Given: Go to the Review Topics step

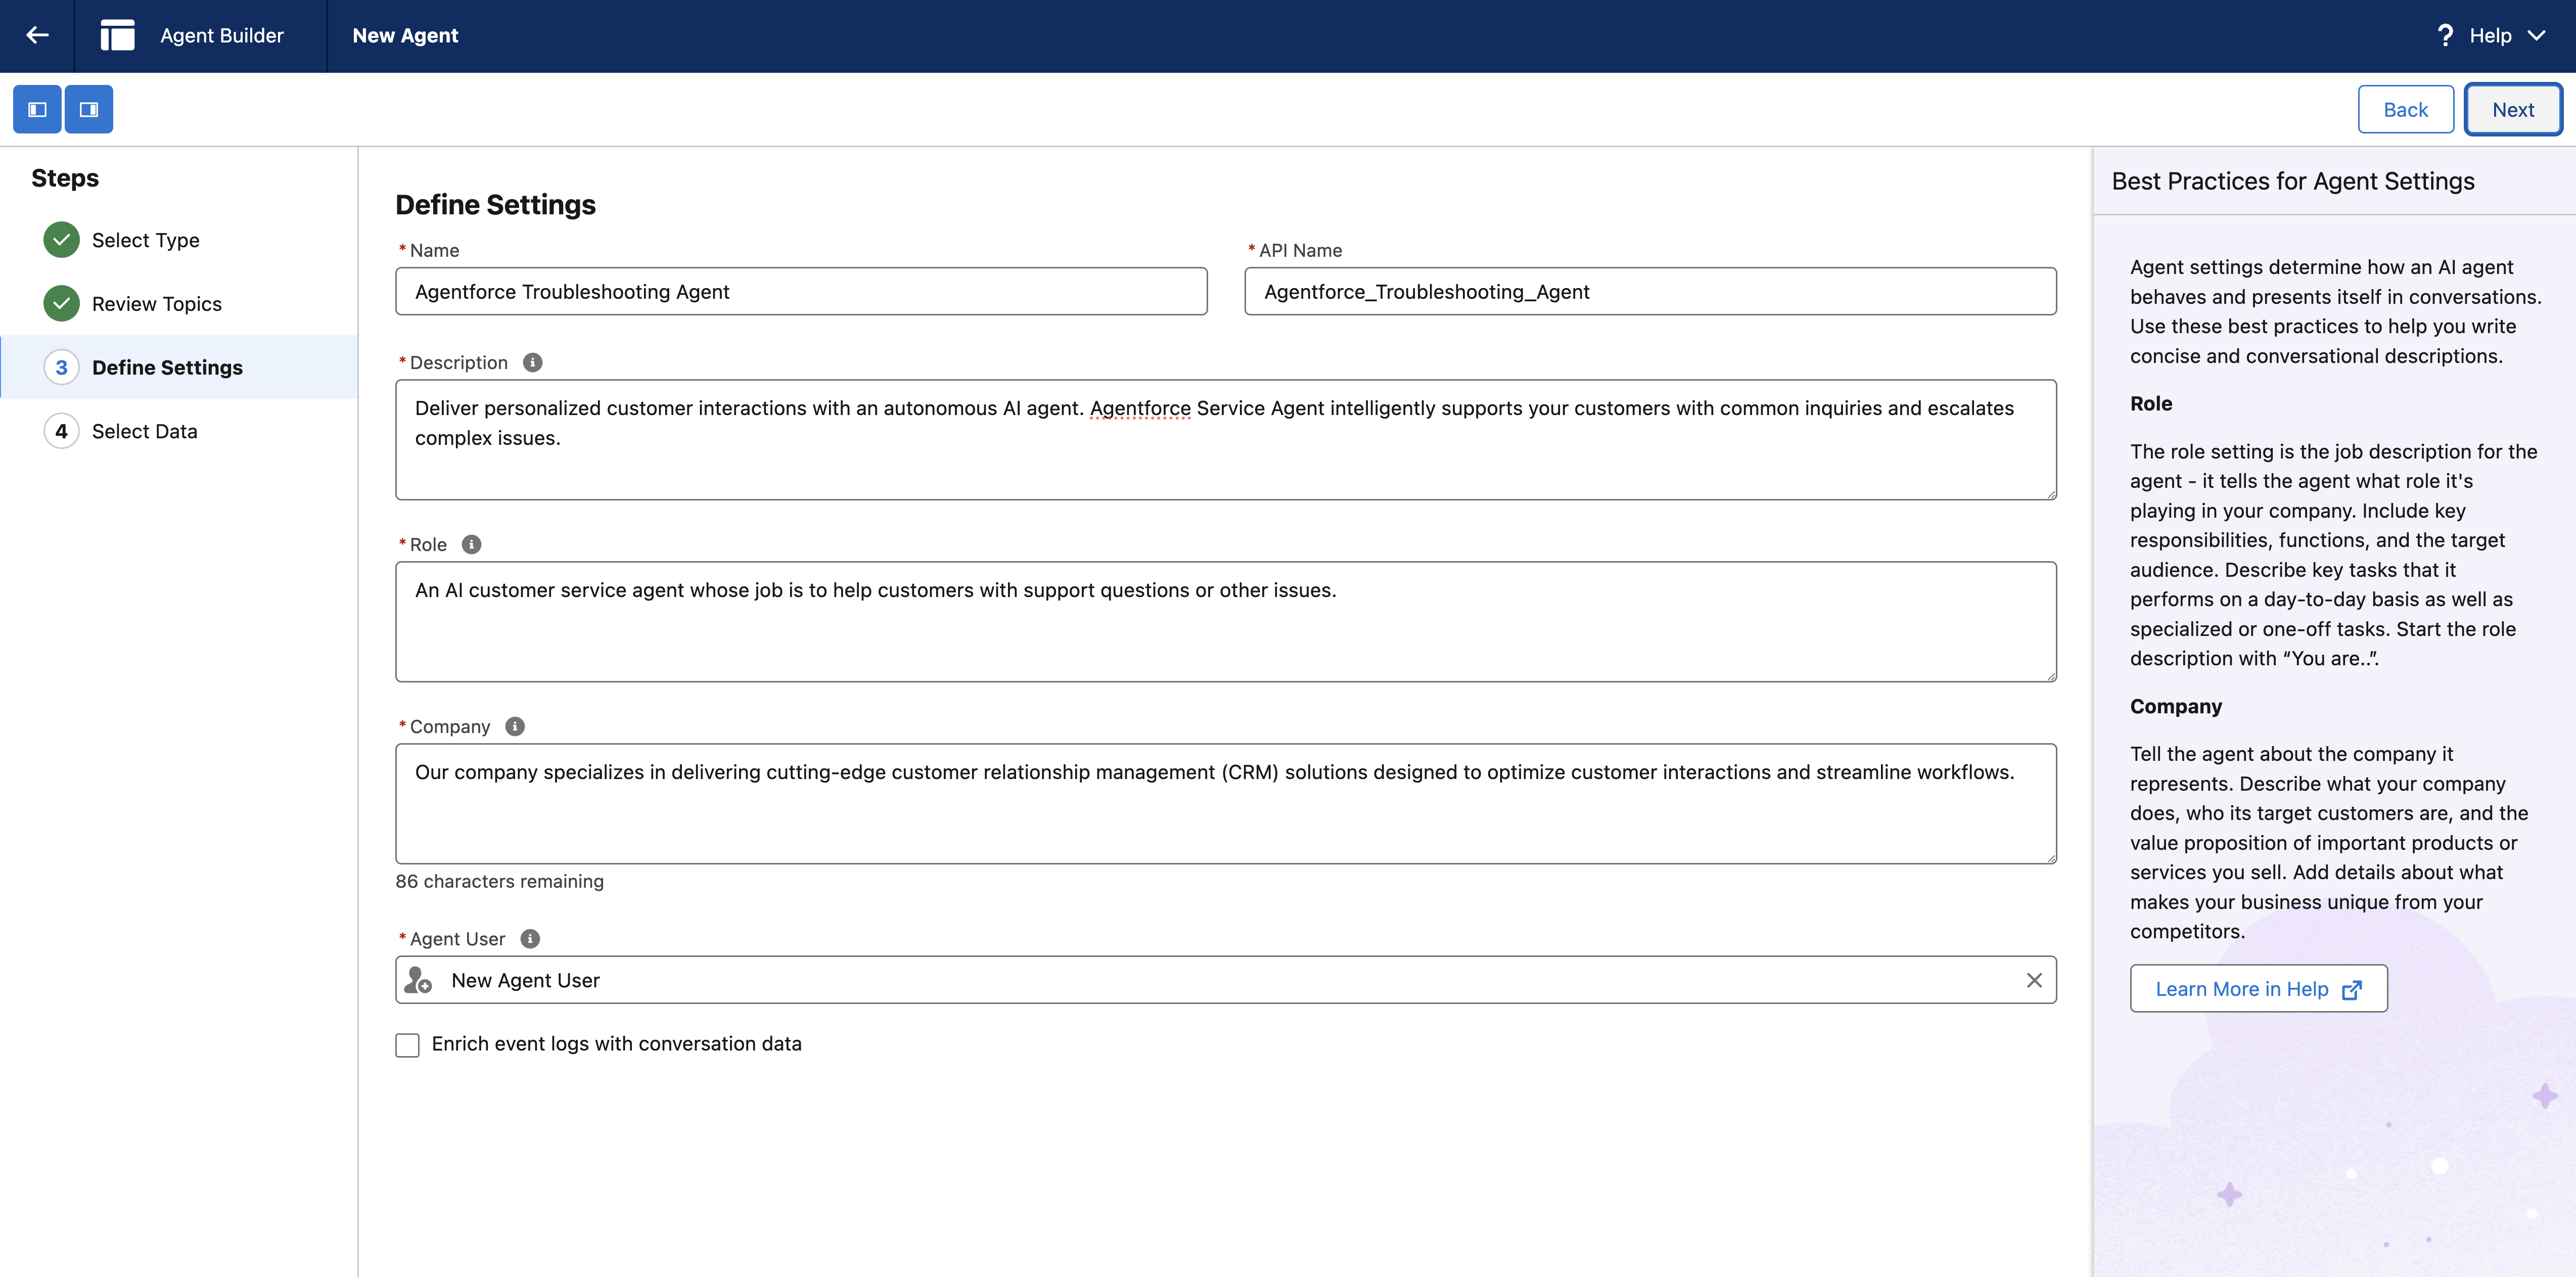Looking at the screenshot, I should pos(156,304).
